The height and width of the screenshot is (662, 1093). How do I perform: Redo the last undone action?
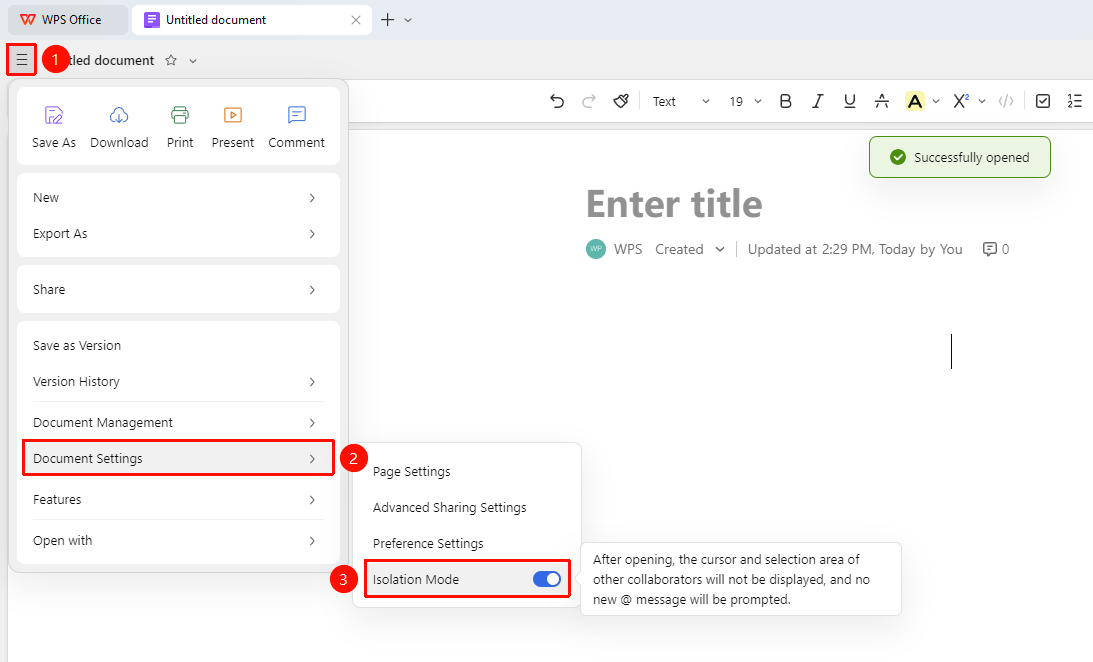(589, 102)
